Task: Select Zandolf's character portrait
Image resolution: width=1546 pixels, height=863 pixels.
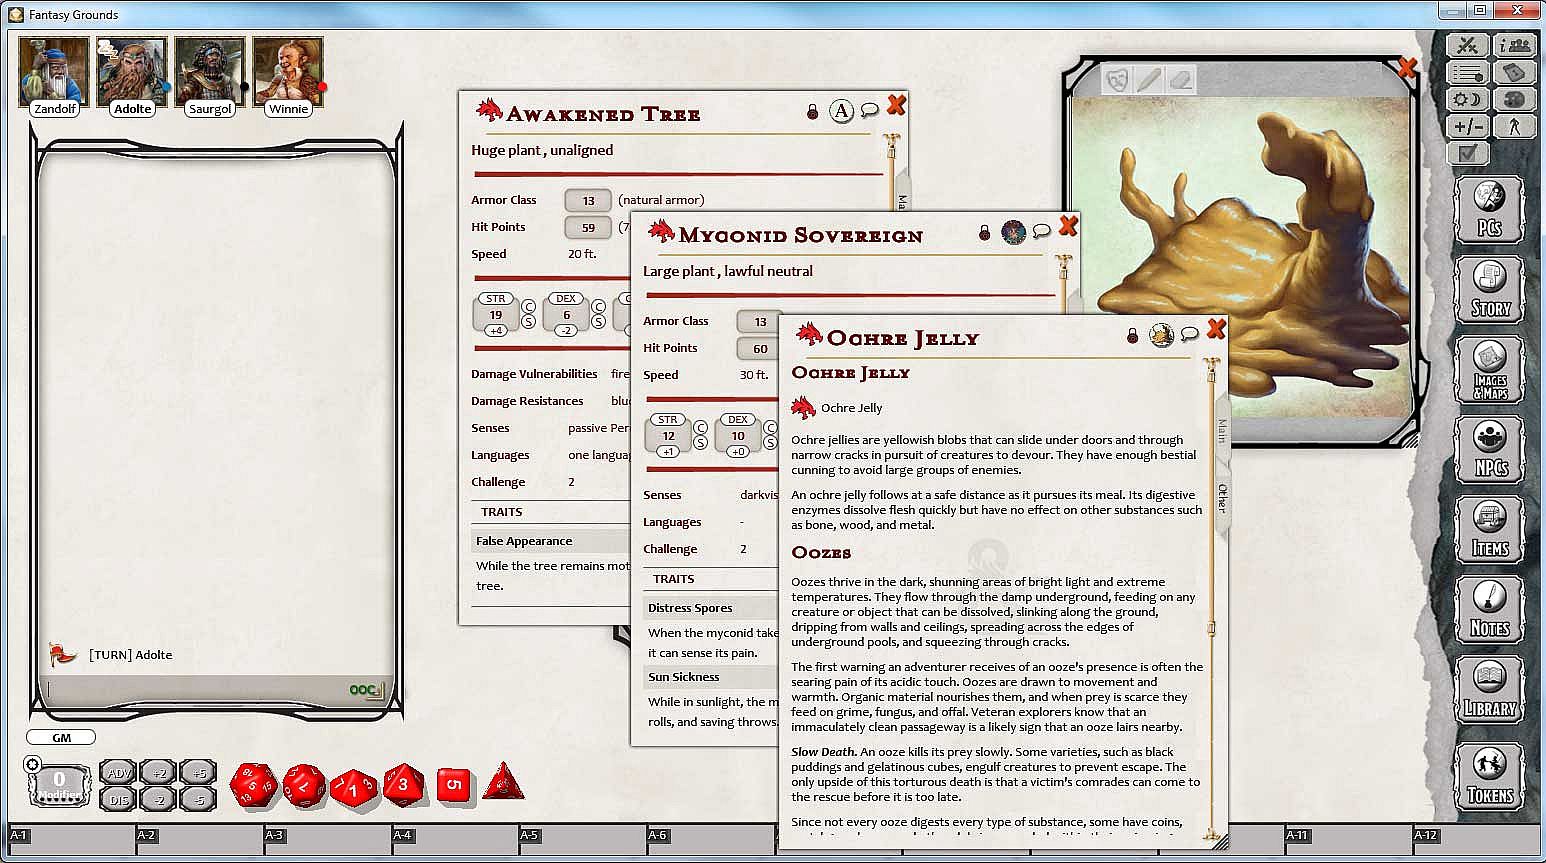Action: (x=54, y=70)
